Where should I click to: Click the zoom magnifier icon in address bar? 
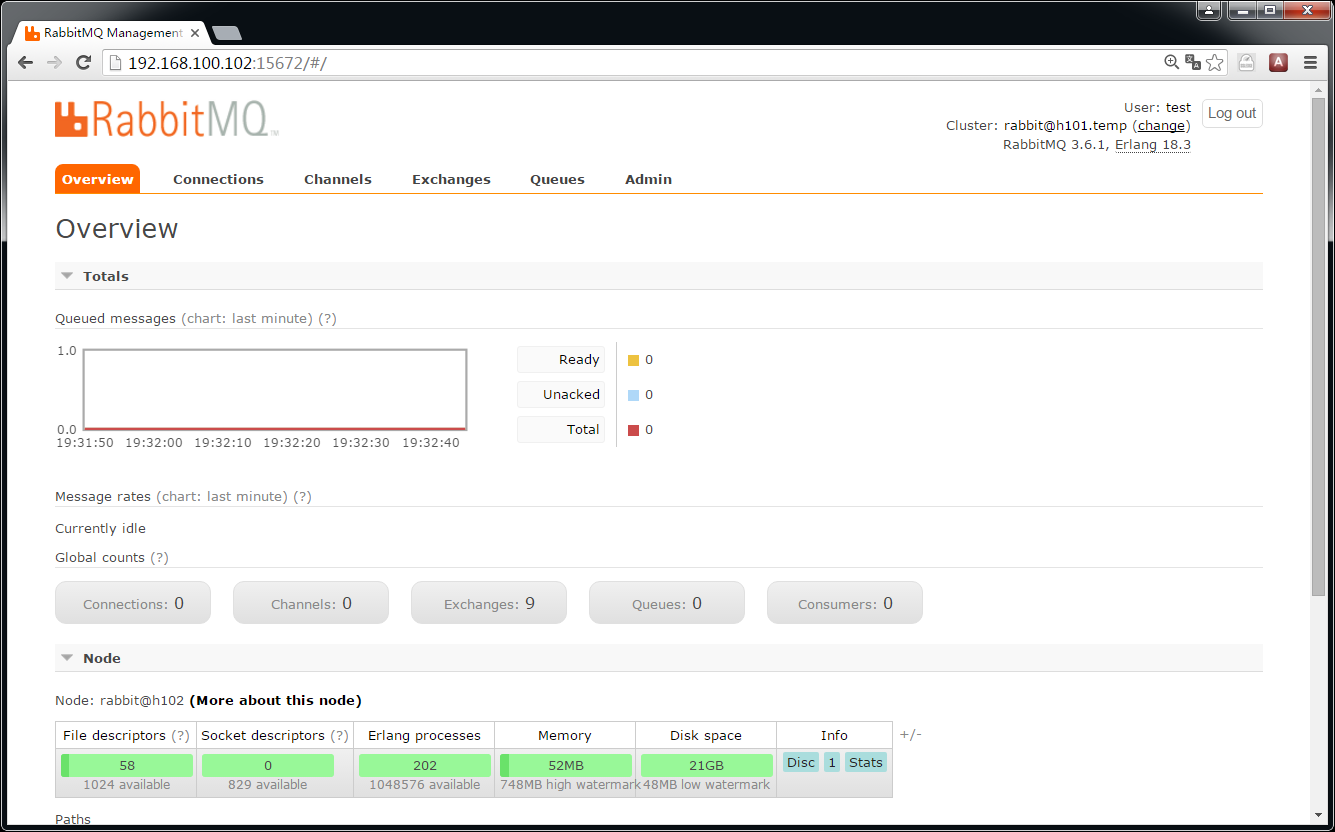pyautogui.click(x=1172, y=63)
